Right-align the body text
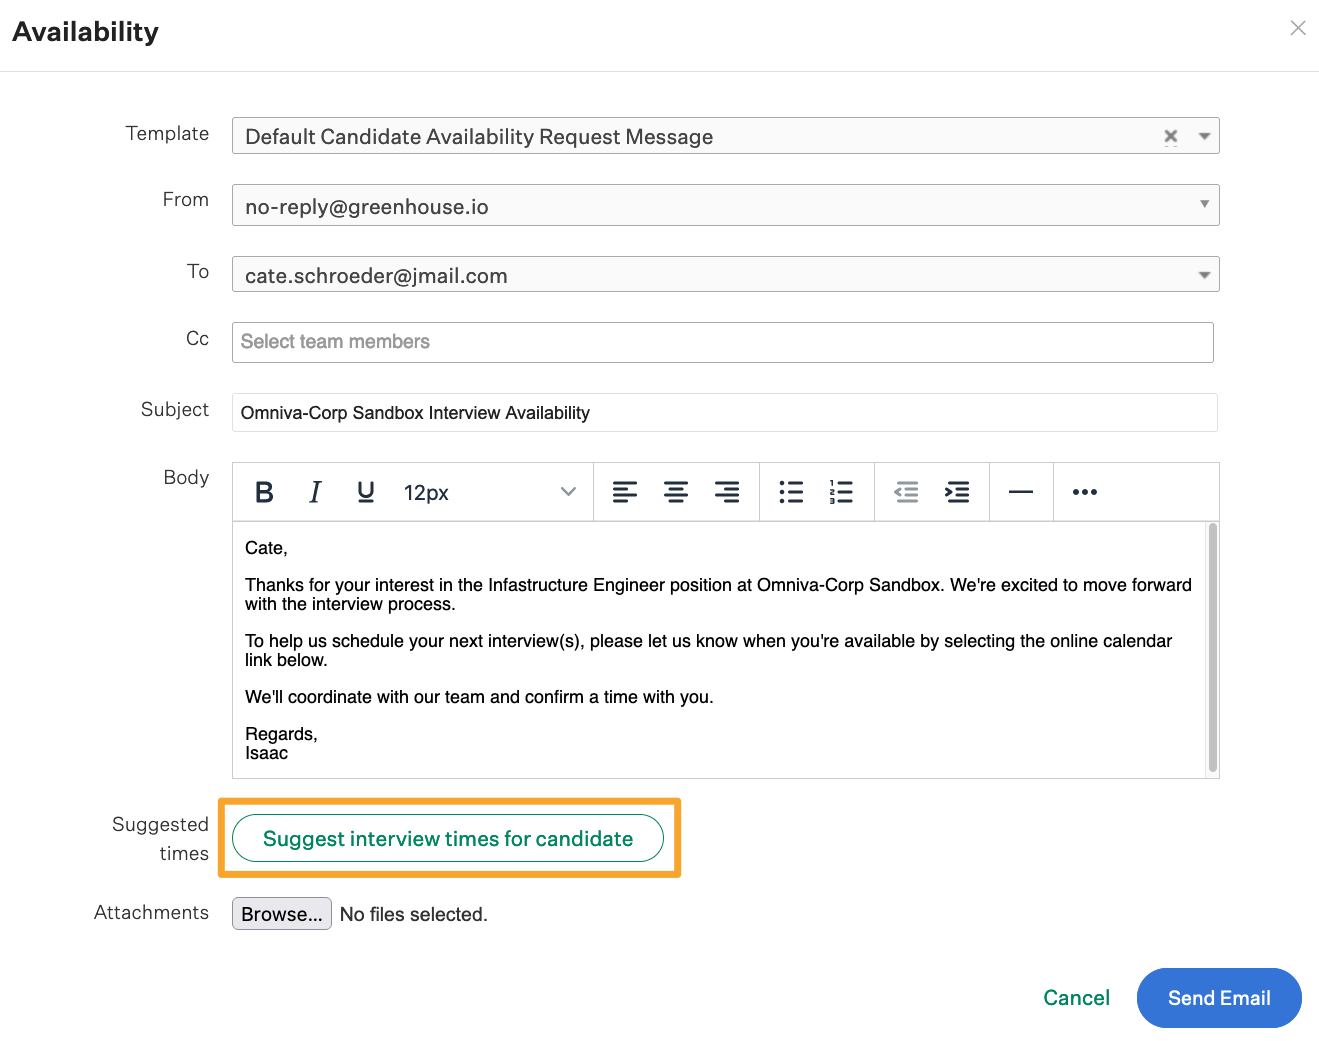 pos(727,492)
